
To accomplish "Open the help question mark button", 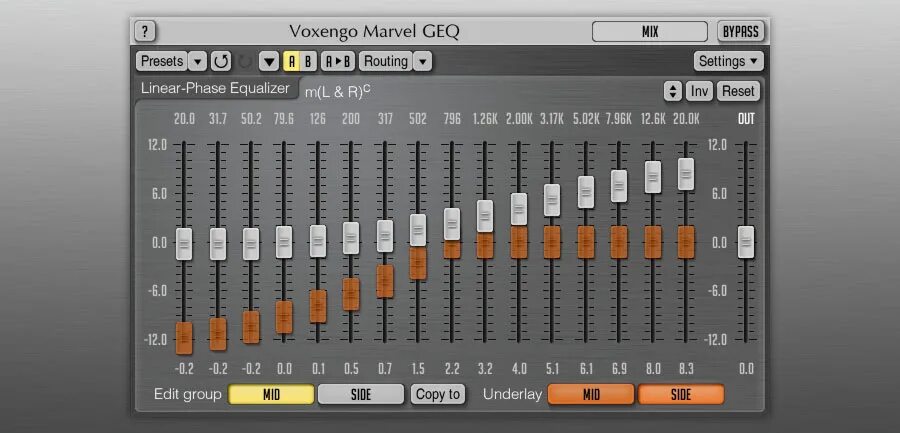I will pyautogui.click(x=145, y=31).
